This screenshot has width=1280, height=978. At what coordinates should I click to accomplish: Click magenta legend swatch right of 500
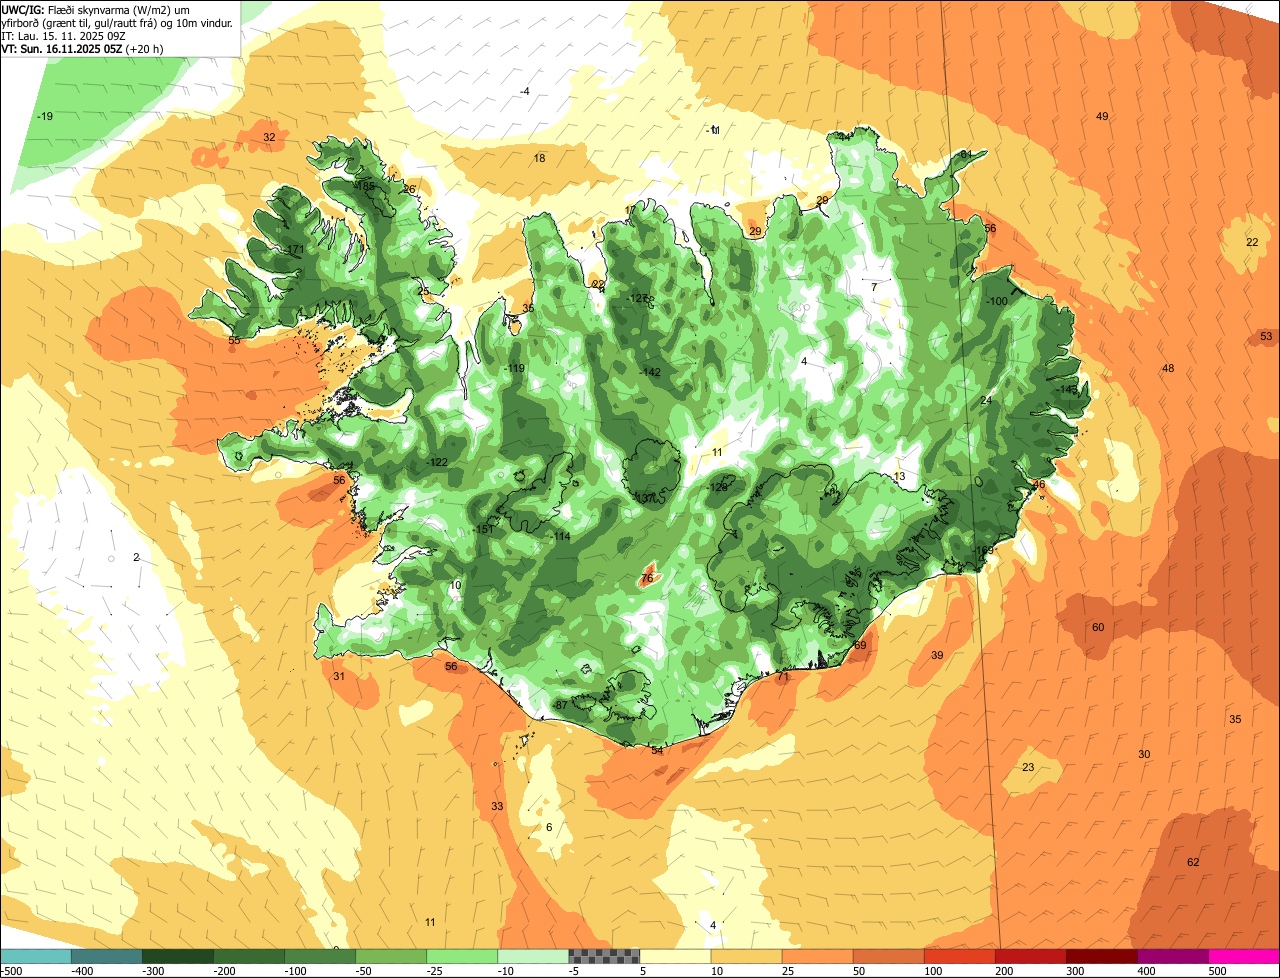click(x=1243, y=956)
